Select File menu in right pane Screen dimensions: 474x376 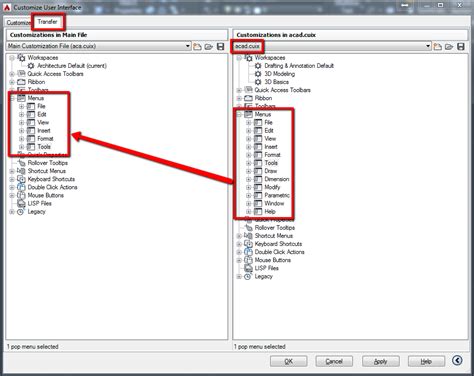pyautogui.click(x=268, y=122)
